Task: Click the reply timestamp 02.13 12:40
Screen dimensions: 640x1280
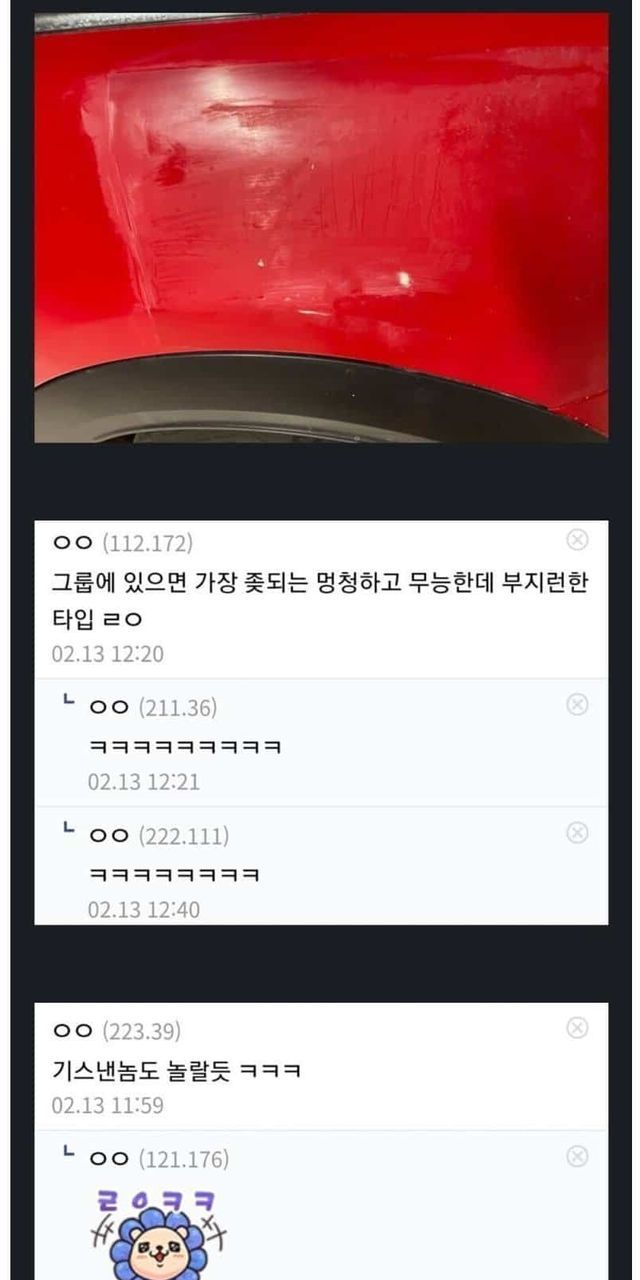Action: pos(144,910)
